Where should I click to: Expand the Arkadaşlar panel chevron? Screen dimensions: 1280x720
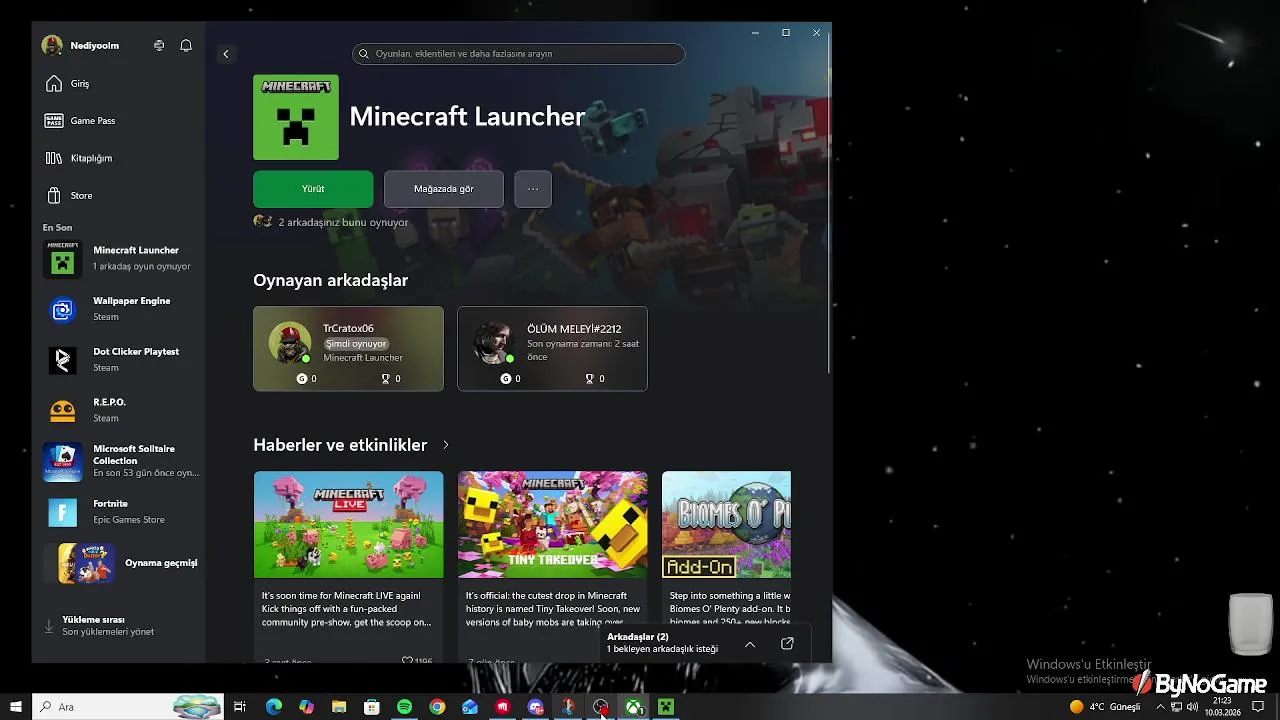tap(750, 644)
